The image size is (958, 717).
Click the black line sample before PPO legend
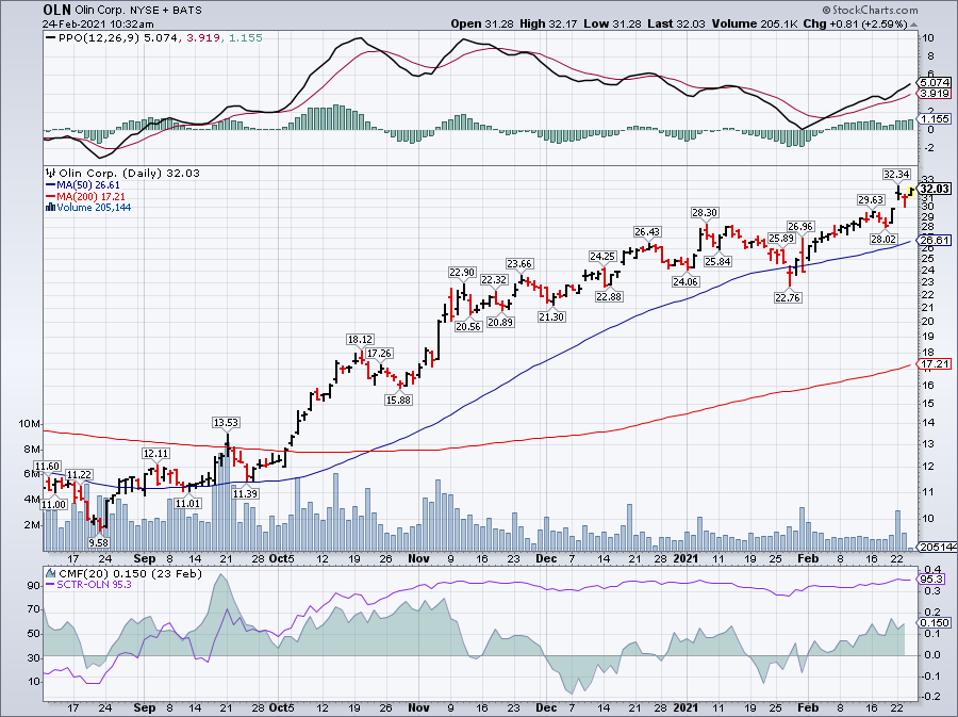pos(50,38)
